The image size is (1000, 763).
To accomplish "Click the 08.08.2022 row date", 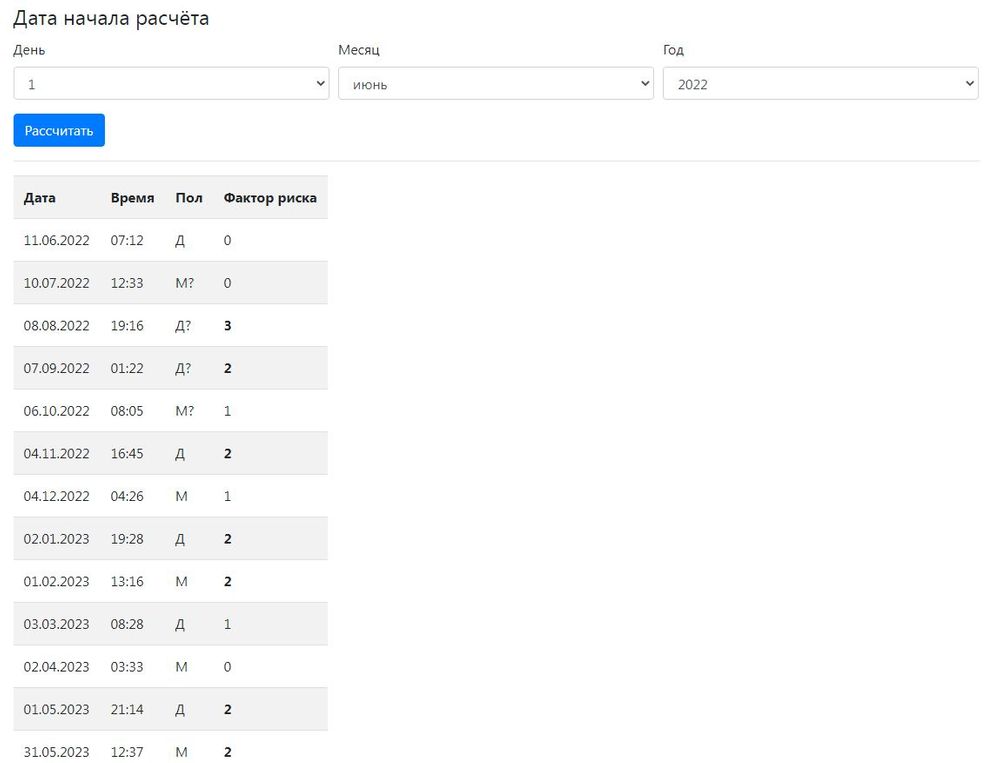I will pos(57,326).
